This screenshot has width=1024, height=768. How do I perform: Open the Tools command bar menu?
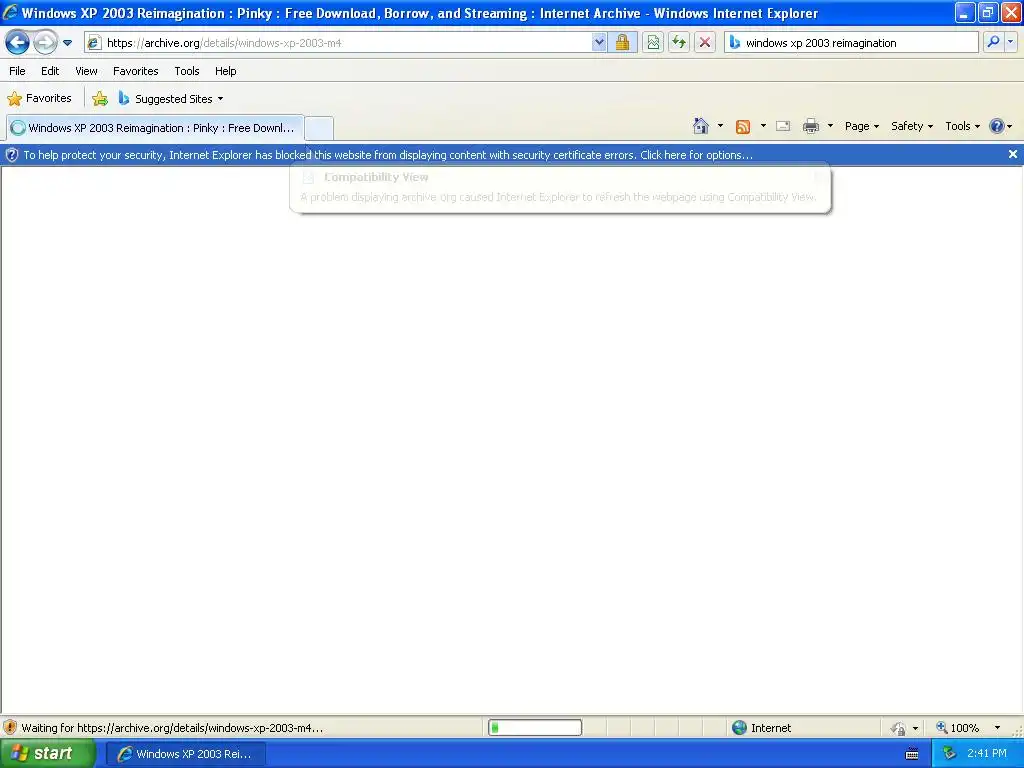tap(963, 126)
